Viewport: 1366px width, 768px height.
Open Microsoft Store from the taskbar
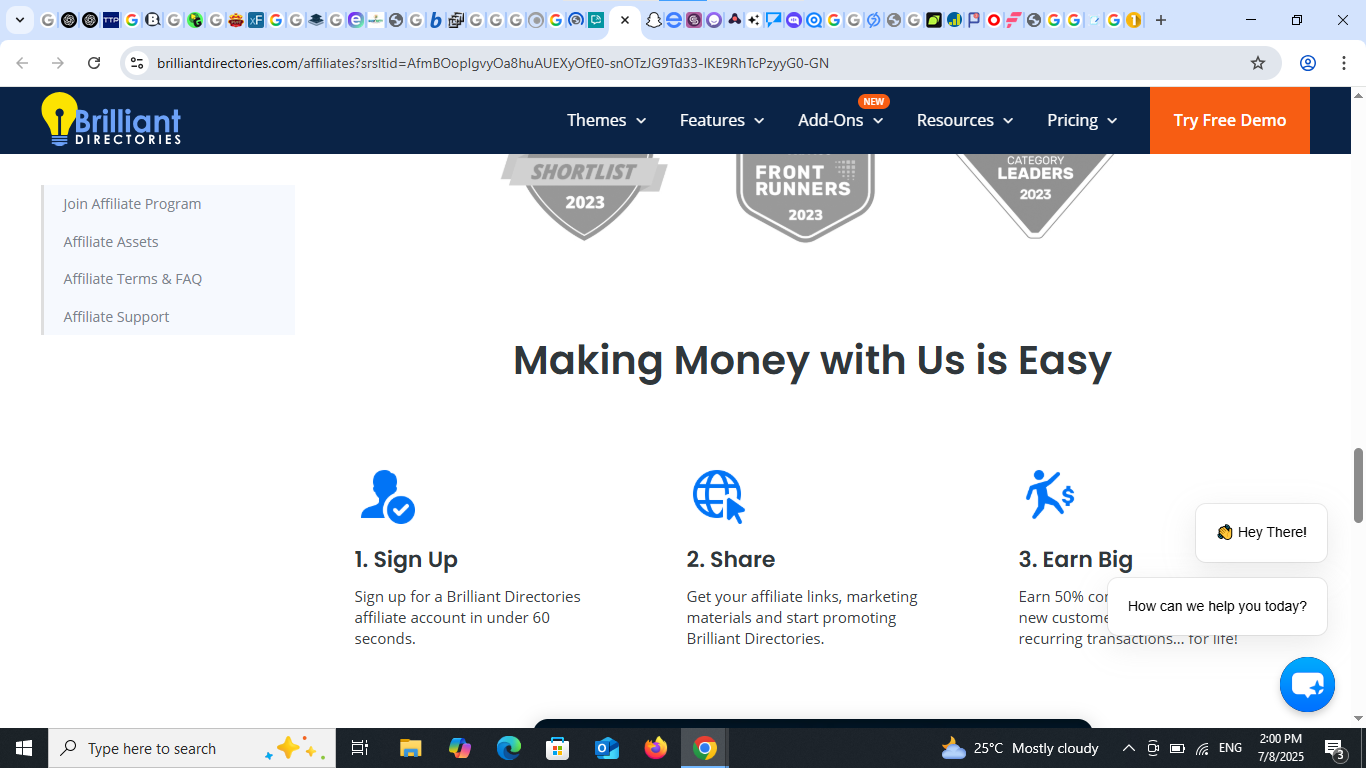pos(557,748)
